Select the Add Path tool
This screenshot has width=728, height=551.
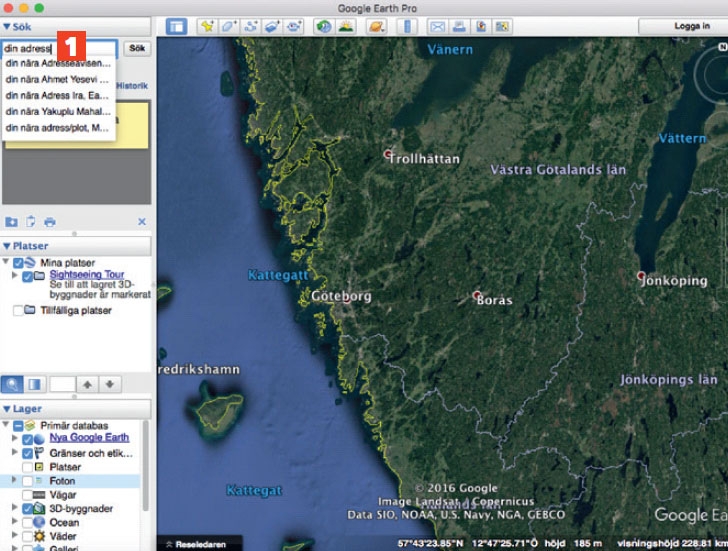point(250,26)
